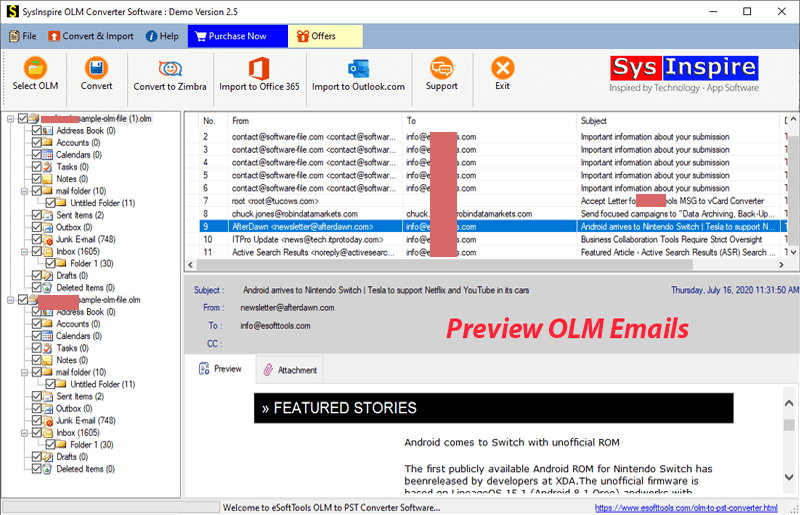Click the Convert to Zimbra icon

[170, 68]
